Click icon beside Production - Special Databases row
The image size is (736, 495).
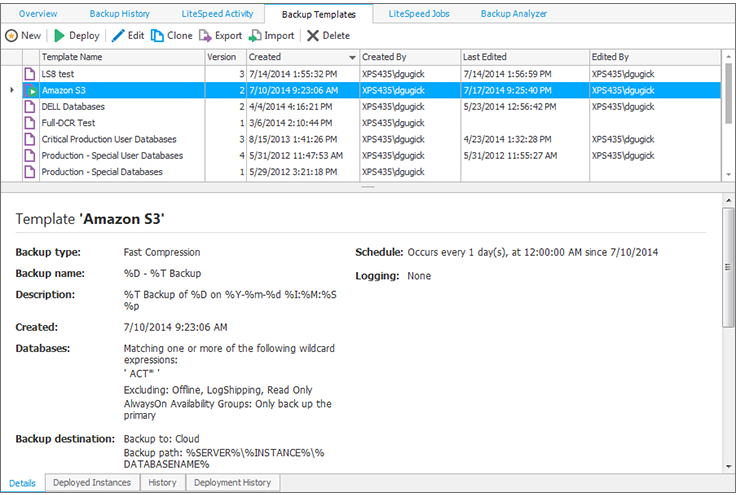pos(30,172)
